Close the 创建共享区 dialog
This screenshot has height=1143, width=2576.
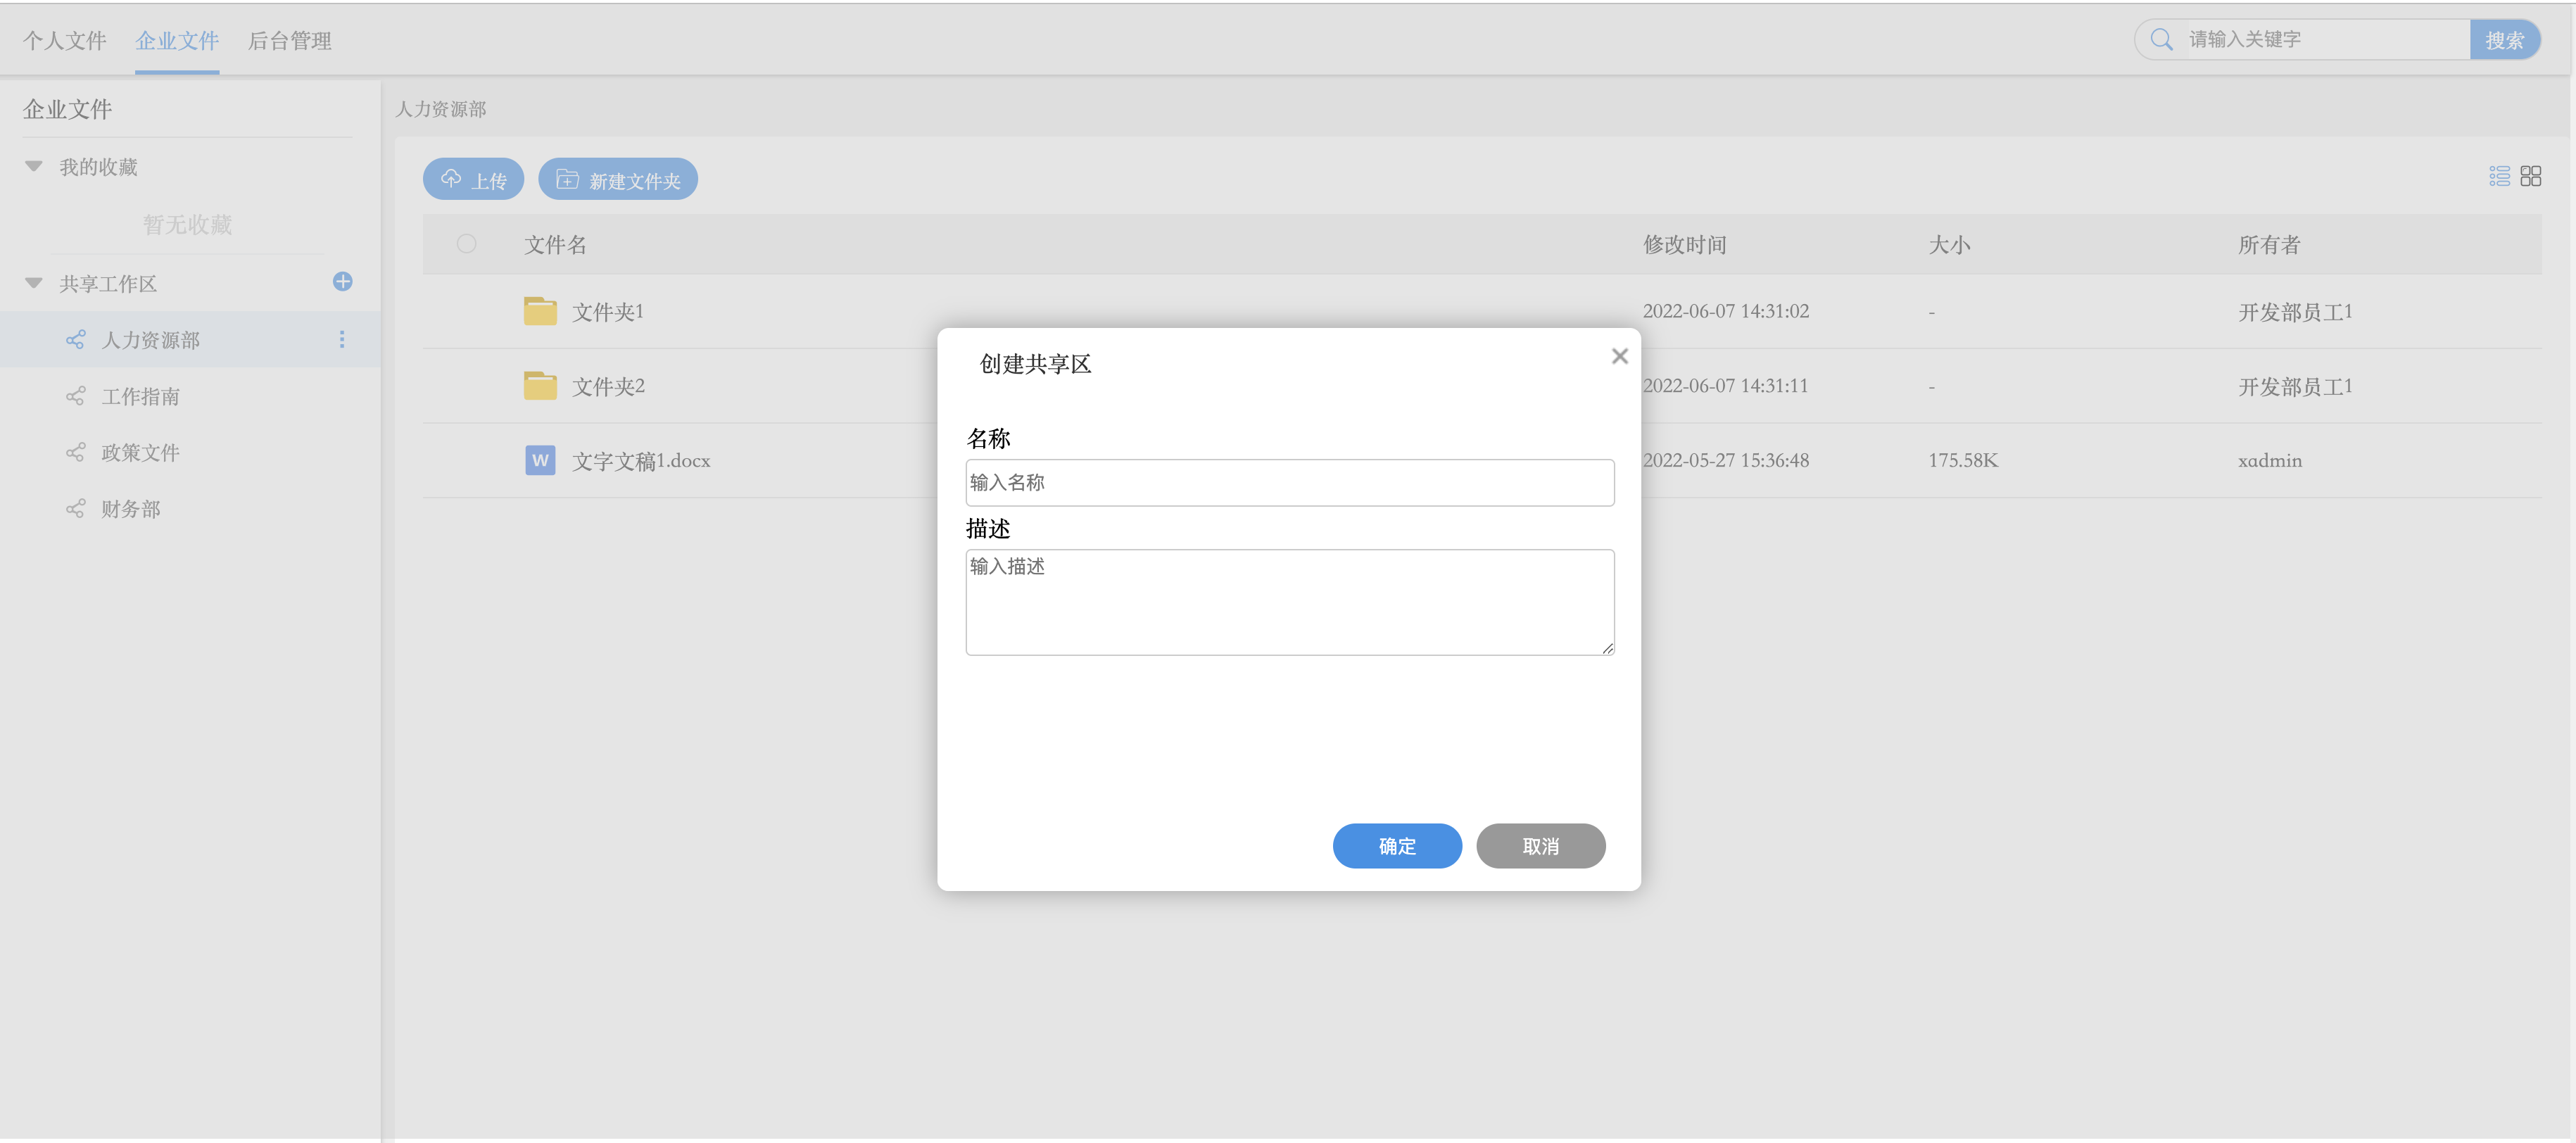(1619, 356)
